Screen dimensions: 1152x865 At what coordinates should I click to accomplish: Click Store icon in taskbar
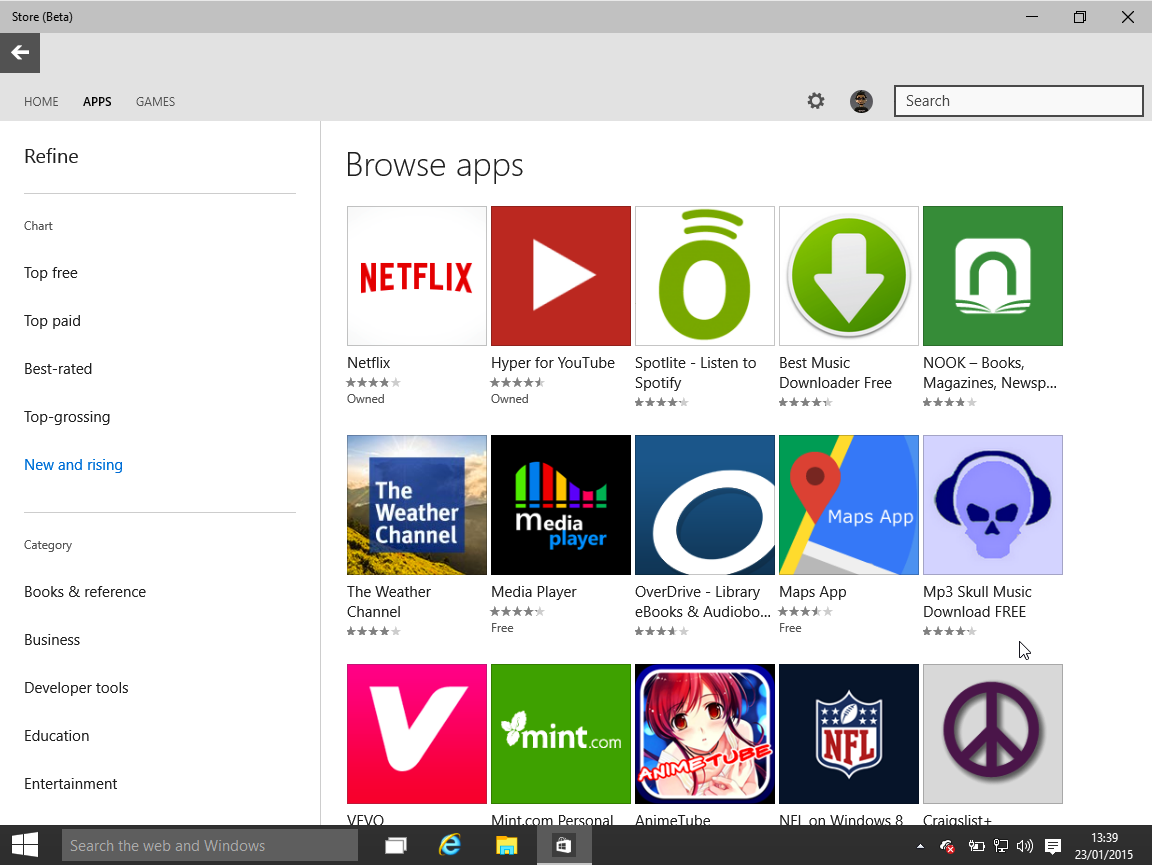point(564,846)
